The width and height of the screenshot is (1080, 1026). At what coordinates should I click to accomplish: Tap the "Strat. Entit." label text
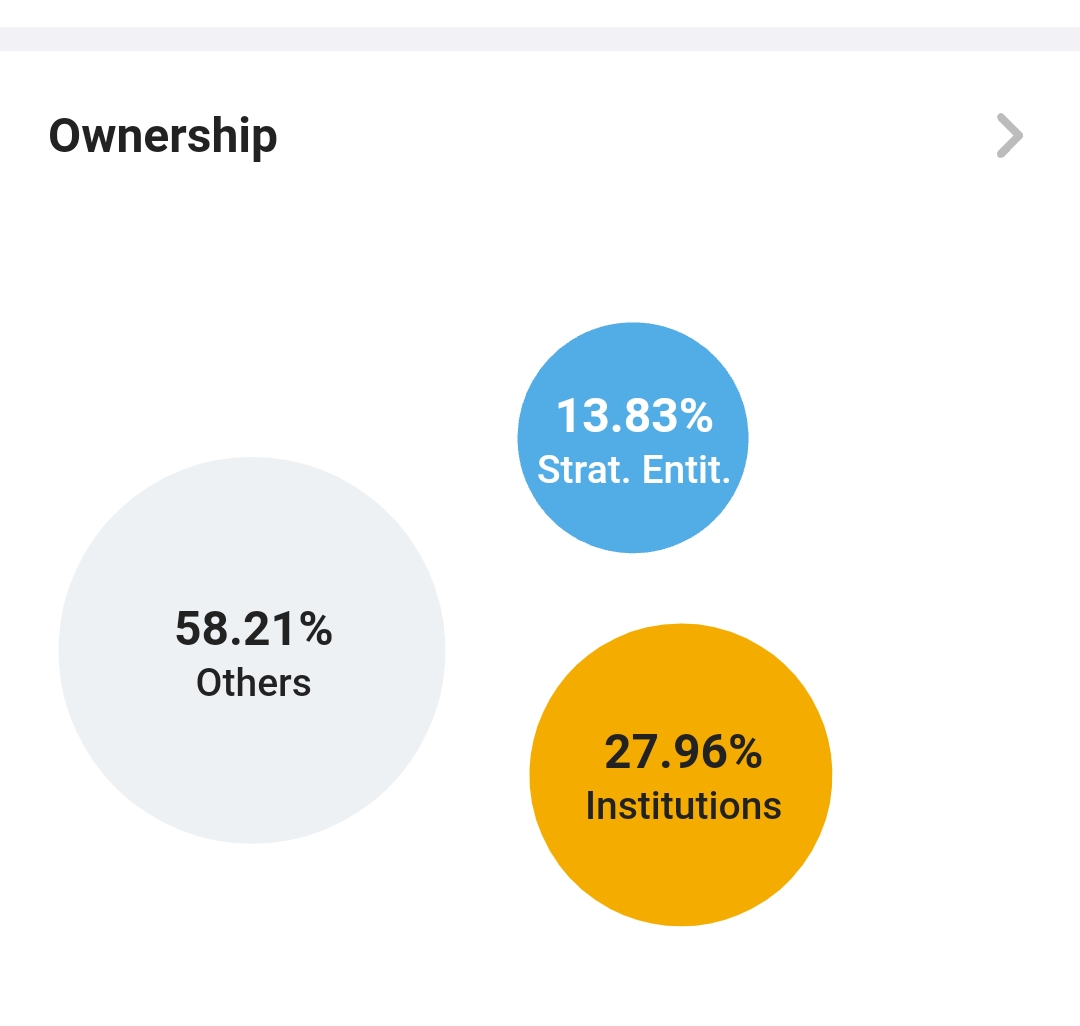pos(634,469)
